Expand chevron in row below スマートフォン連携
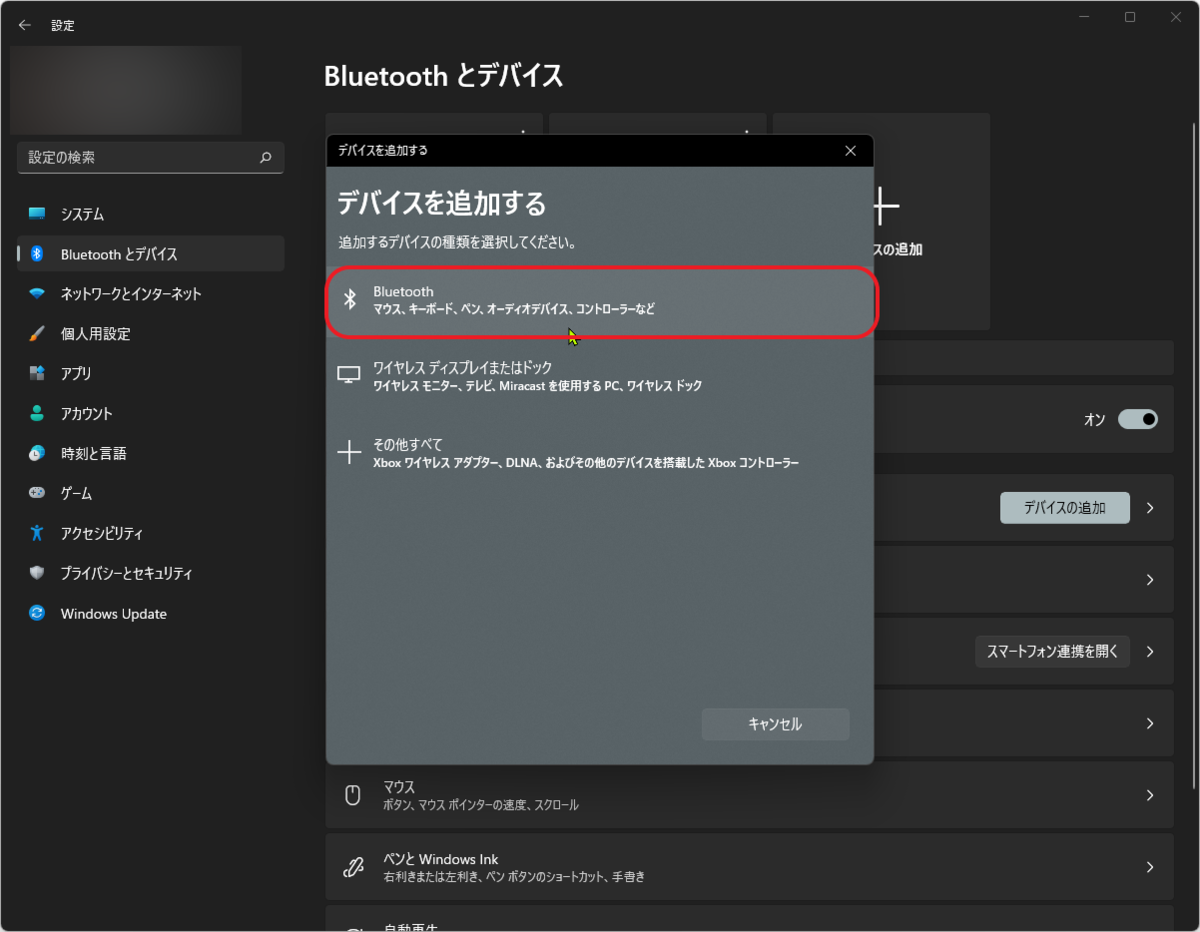This screenshot has width=1200, height=932. pos(1150,723)
